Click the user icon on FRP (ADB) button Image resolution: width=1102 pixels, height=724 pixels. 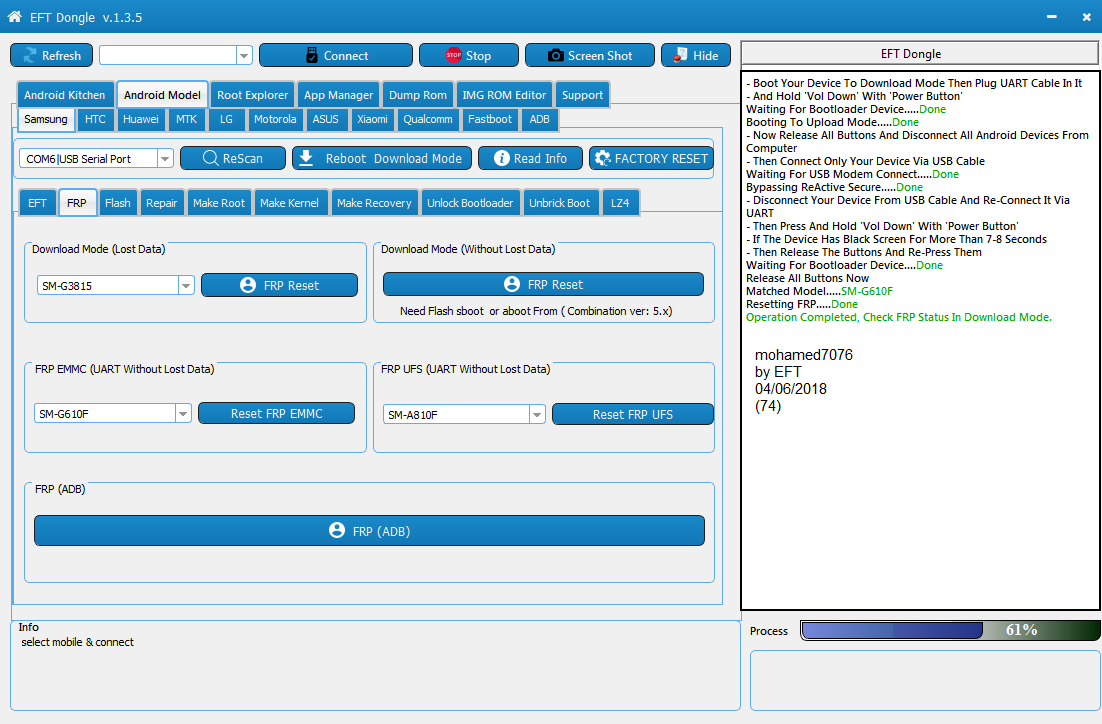337,530
